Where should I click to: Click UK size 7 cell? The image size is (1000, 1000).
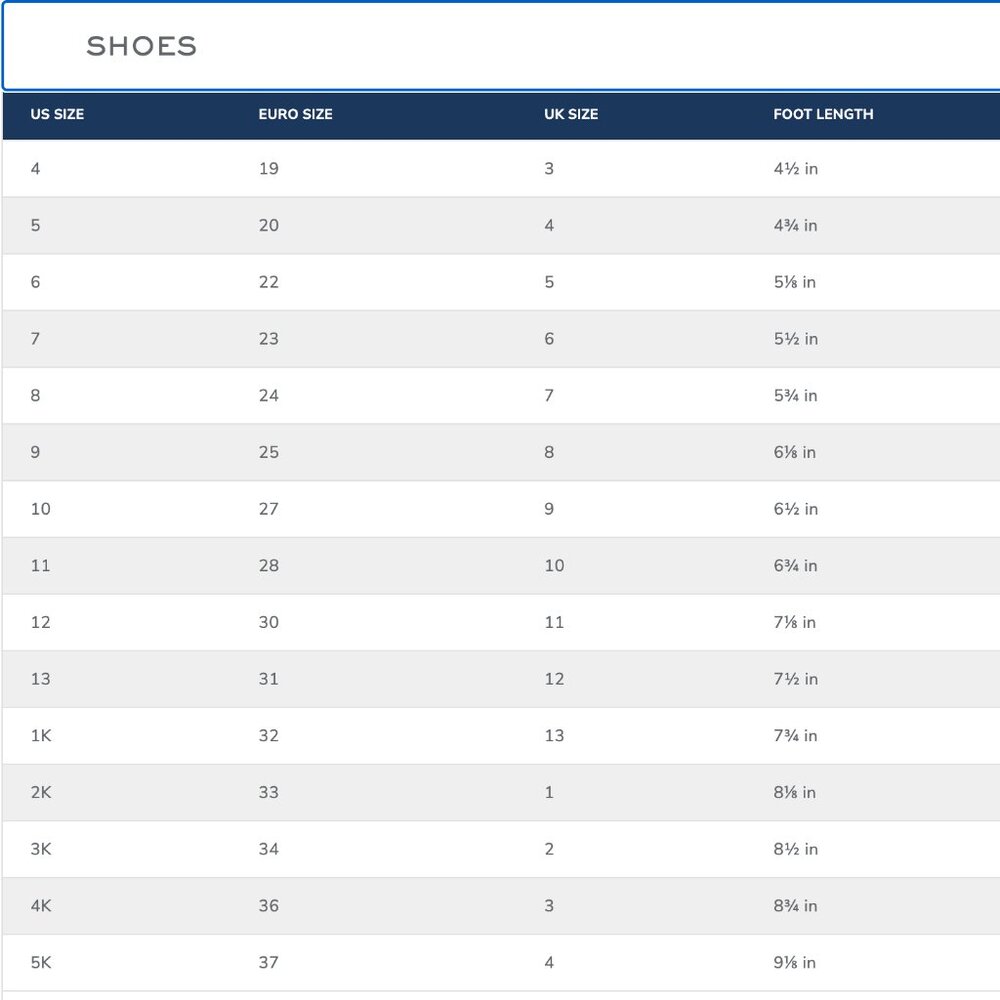(x=549, y=395)
